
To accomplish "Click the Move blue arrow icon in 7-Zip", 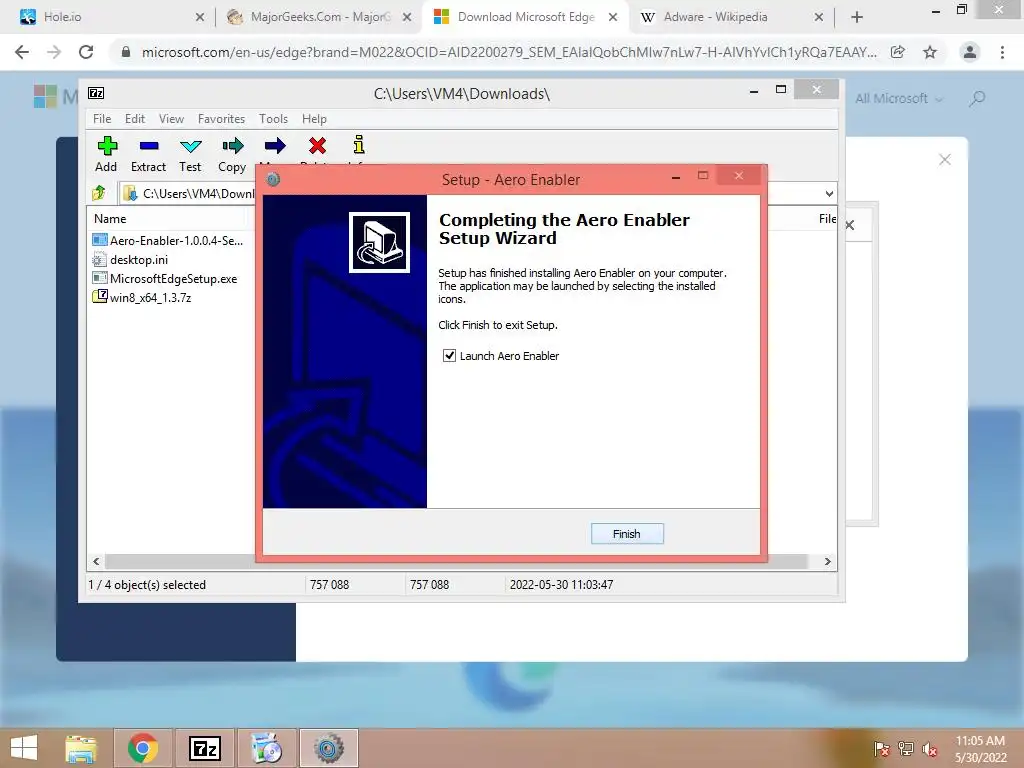I will pos(275,146).
